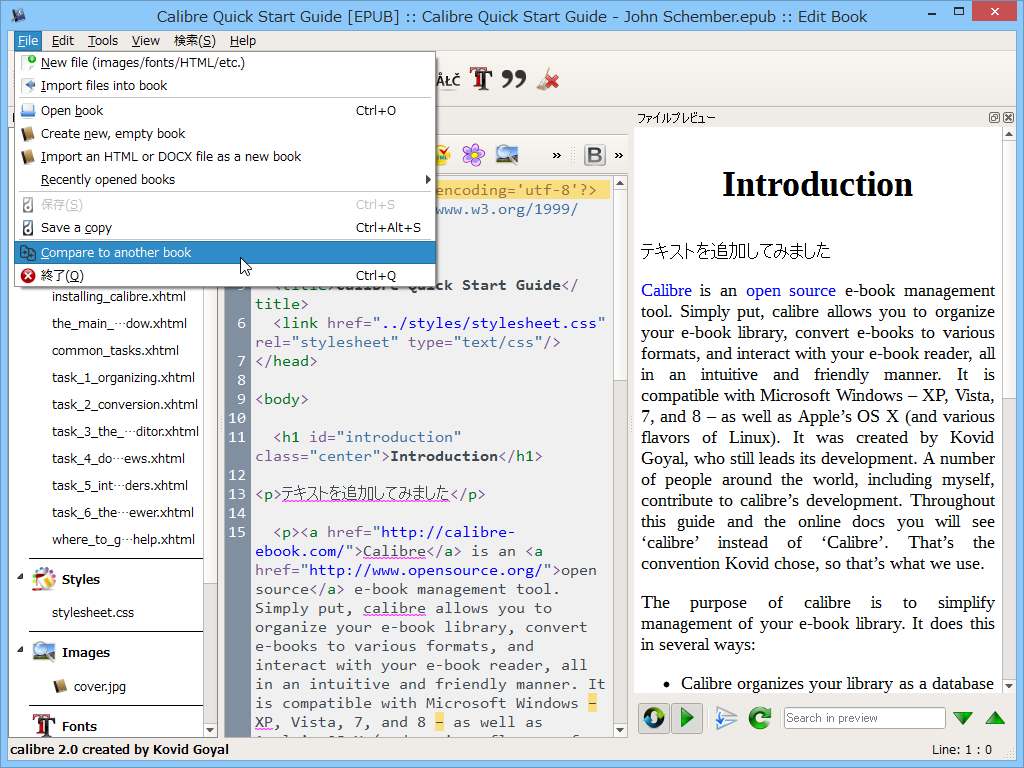Expand hidden toolbar items after Bold button
This screenshot has width=1024, height=768.
click(618, 155)
